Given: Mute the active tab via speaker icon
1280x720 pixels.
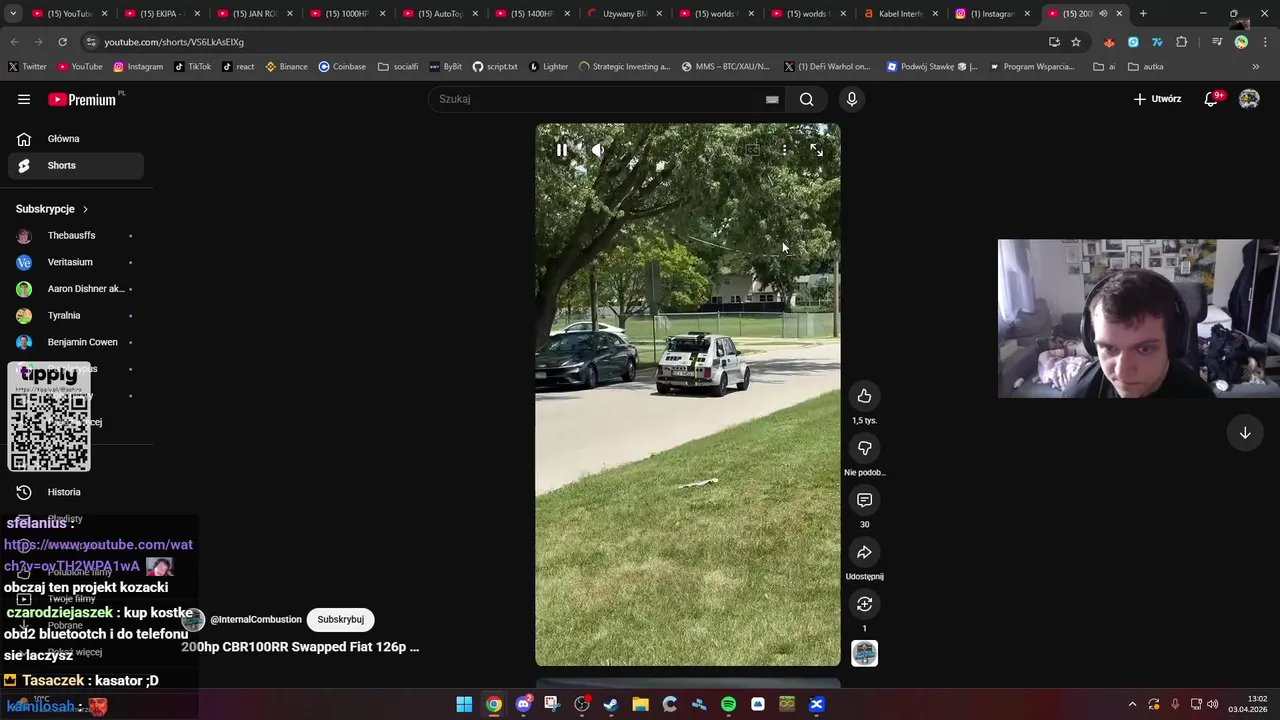Looking at the screenshot, I should pos(1103,14).
